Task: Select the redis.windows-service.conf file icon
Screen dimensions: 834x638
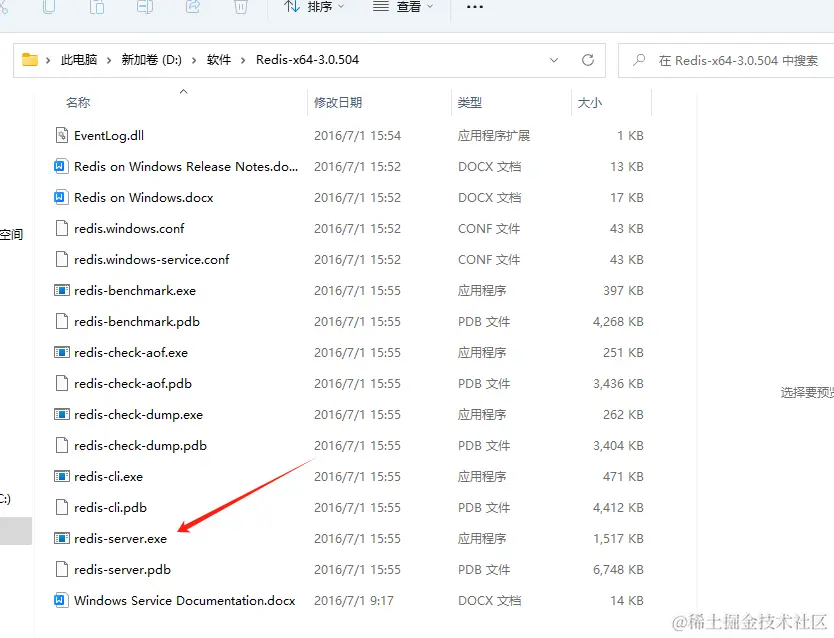Action: click(x=62, y=259)
